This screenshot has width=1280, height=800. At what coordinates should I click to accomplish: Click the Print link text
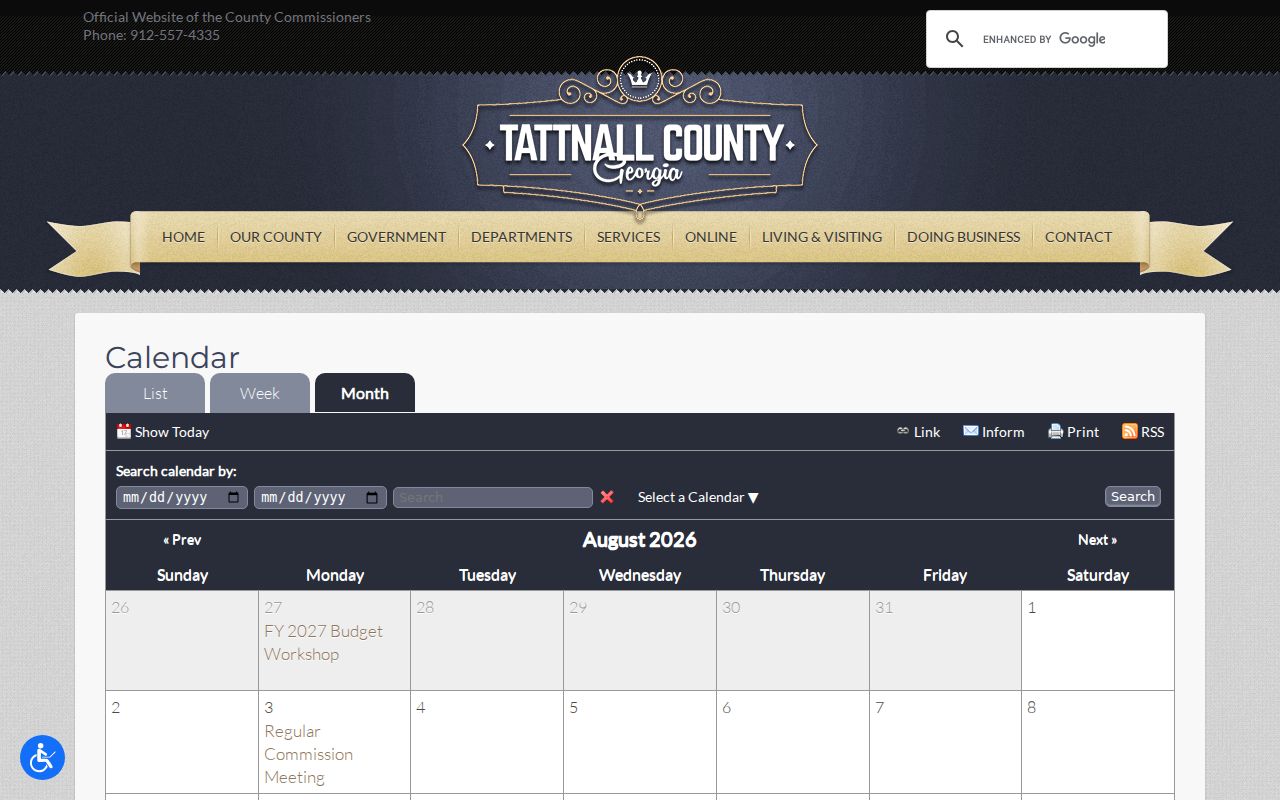click(1083, 432)
